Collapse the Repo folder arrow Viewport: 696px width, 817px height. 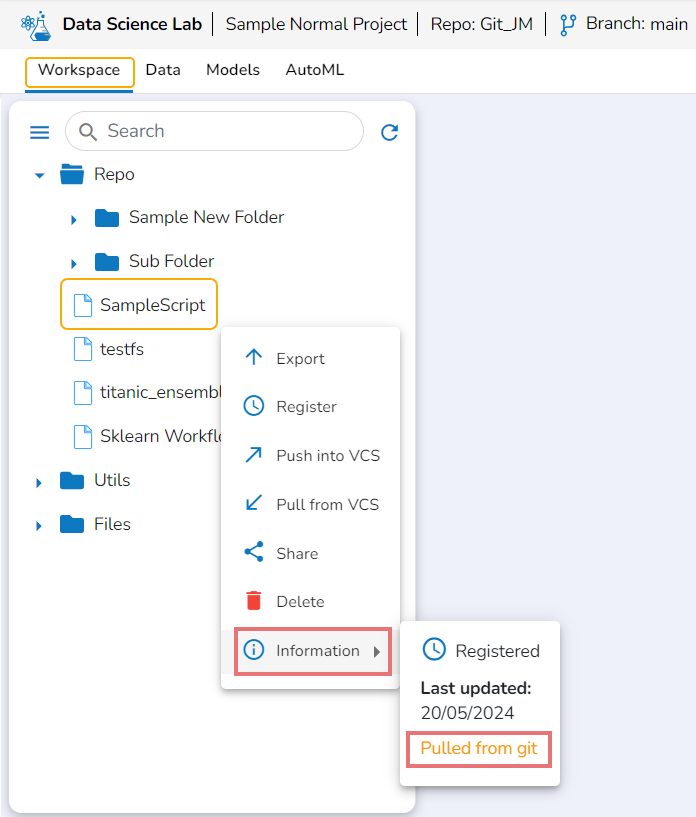click(40, 175)
